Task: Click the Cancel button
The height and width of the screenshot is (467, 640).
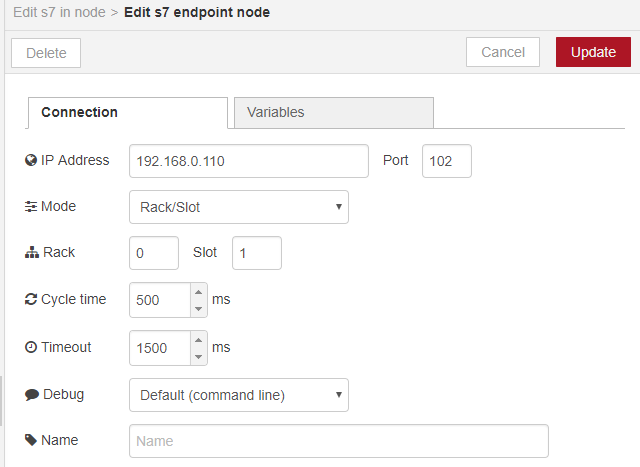Action: pyautogui.click(x=503, y=52)
